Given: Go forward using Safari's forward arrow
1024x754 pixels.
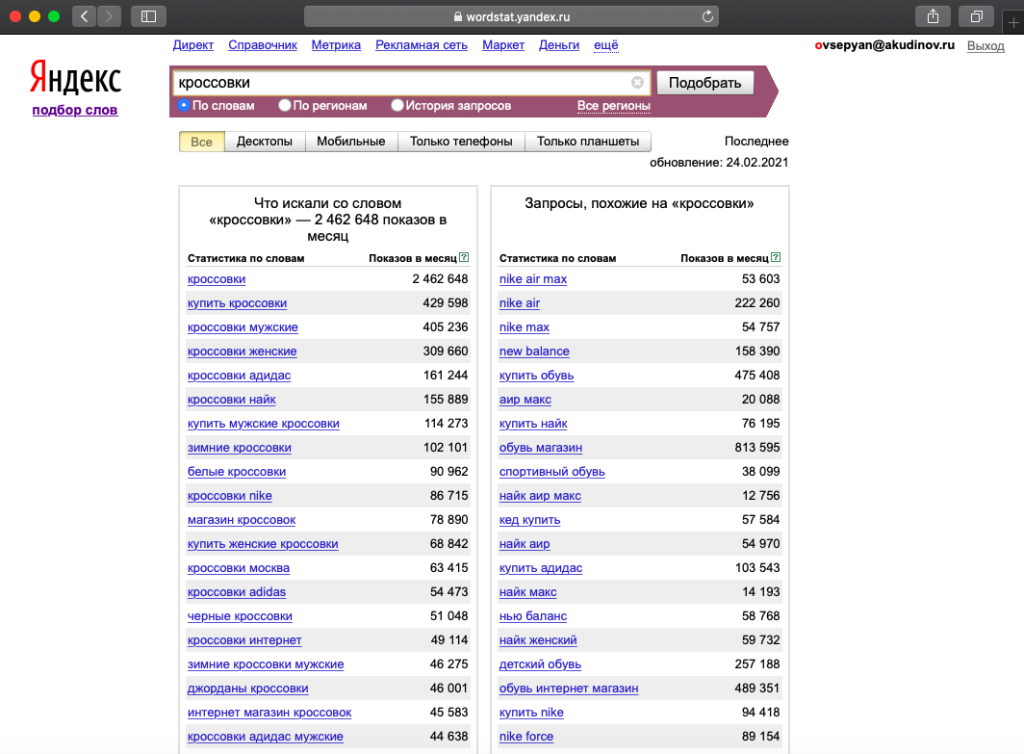Looking at the screenshot, I should (x=109, y=16).
